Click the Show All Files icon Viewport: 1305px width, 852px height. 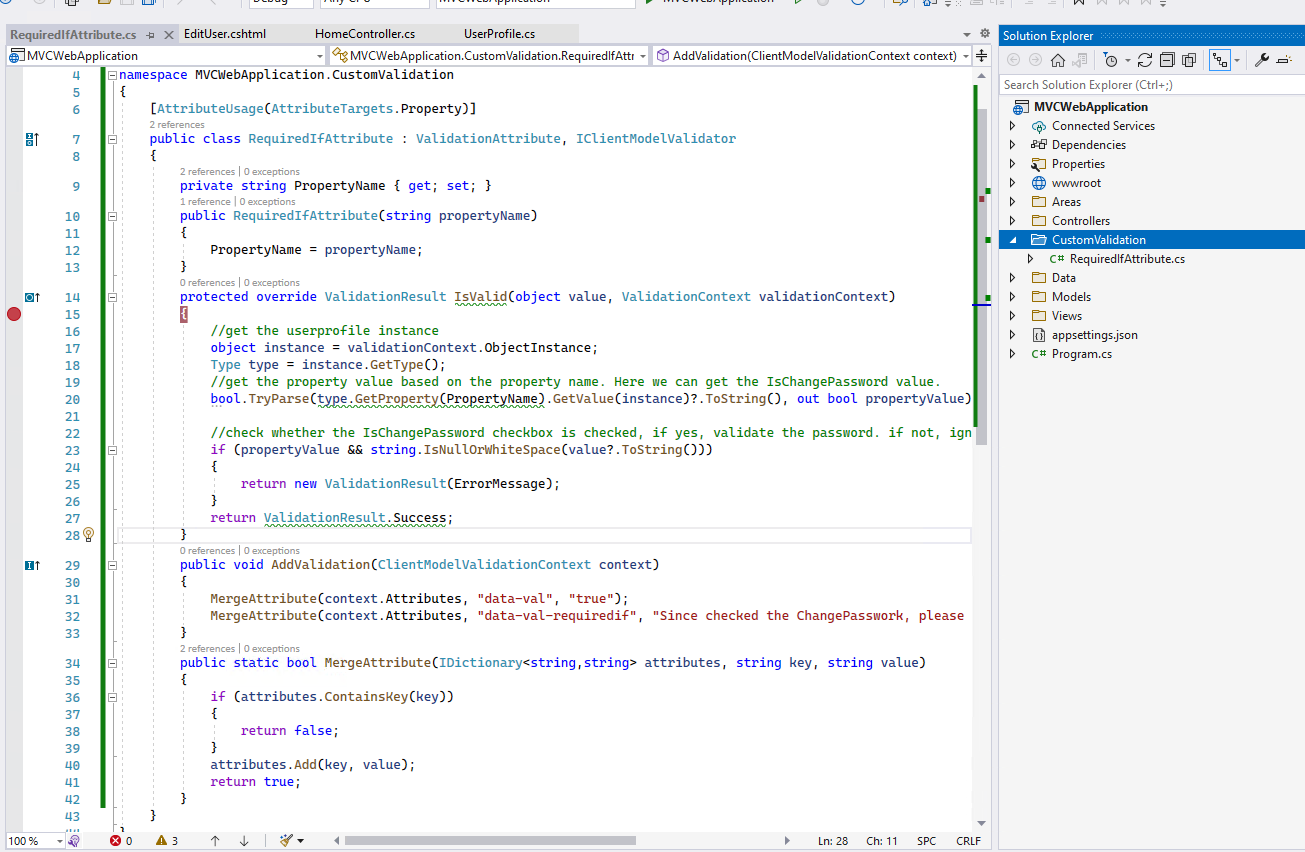[1187, 60]
